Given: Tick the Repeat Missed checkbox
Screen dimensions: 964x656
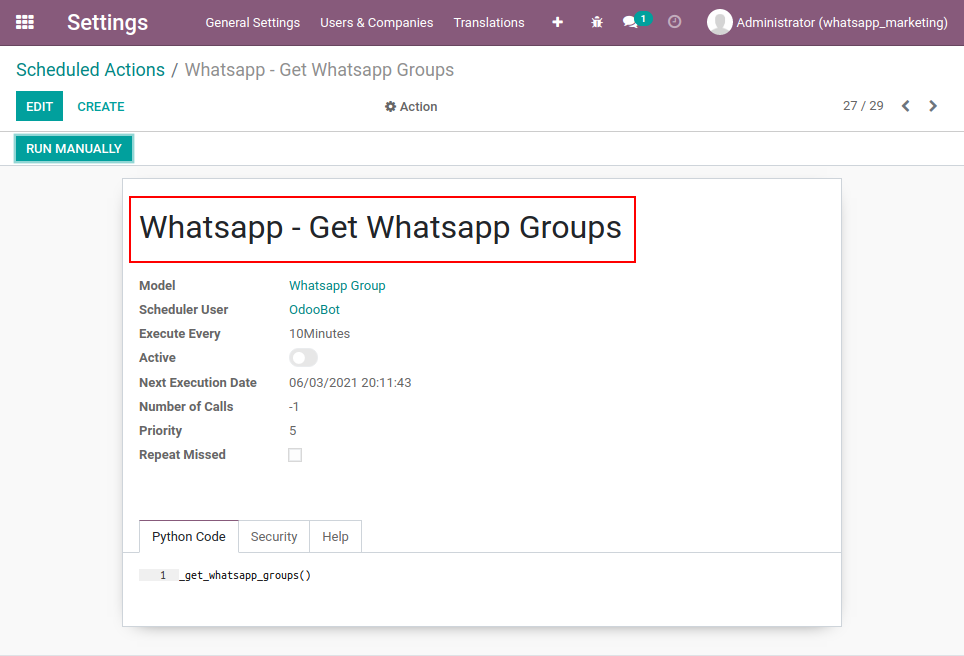Looking at the screenshot, I should coord(295,455).
